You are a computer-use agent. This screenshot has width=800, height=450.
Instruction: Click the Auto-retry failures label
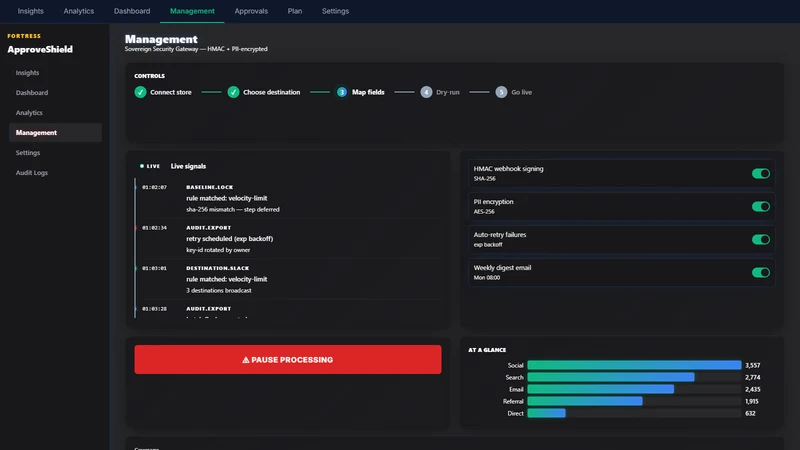click(x=499, y=235)
